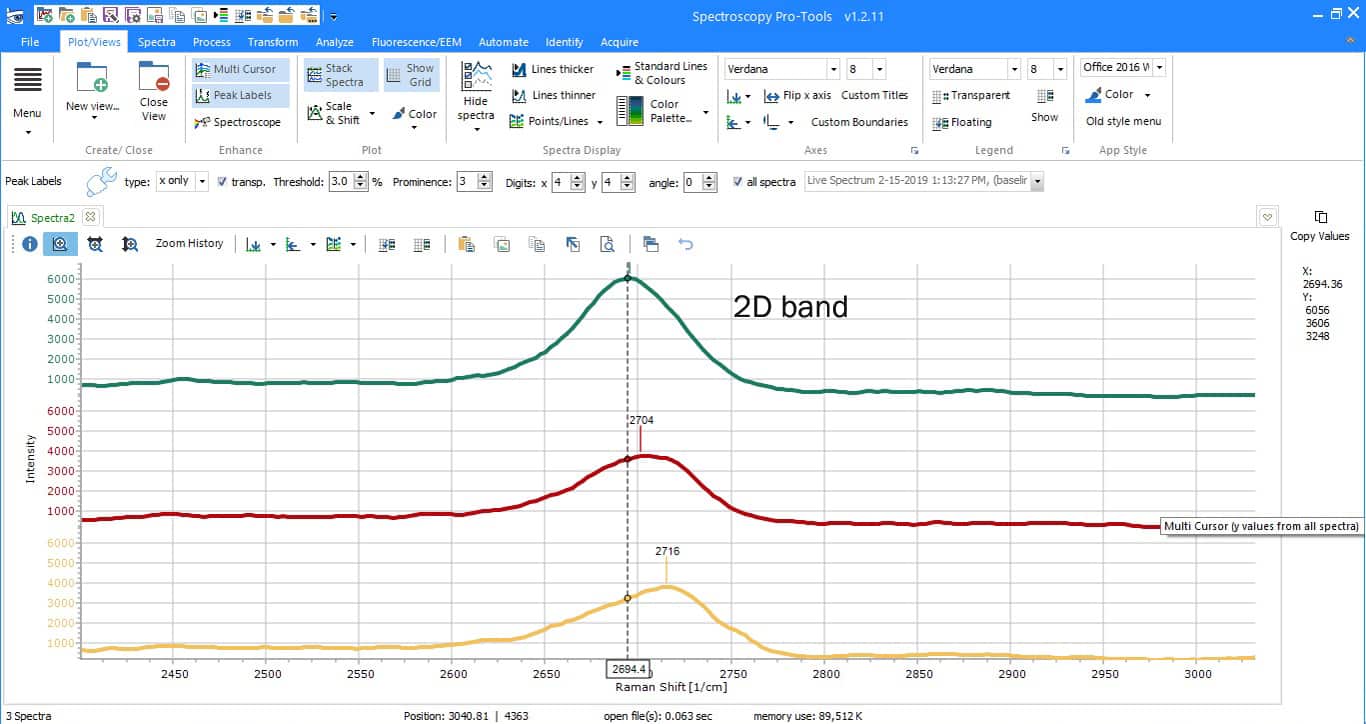The height and width of the screenshot is (724, 1366).
Task: Open the File menu
Action: coord(30,42)
